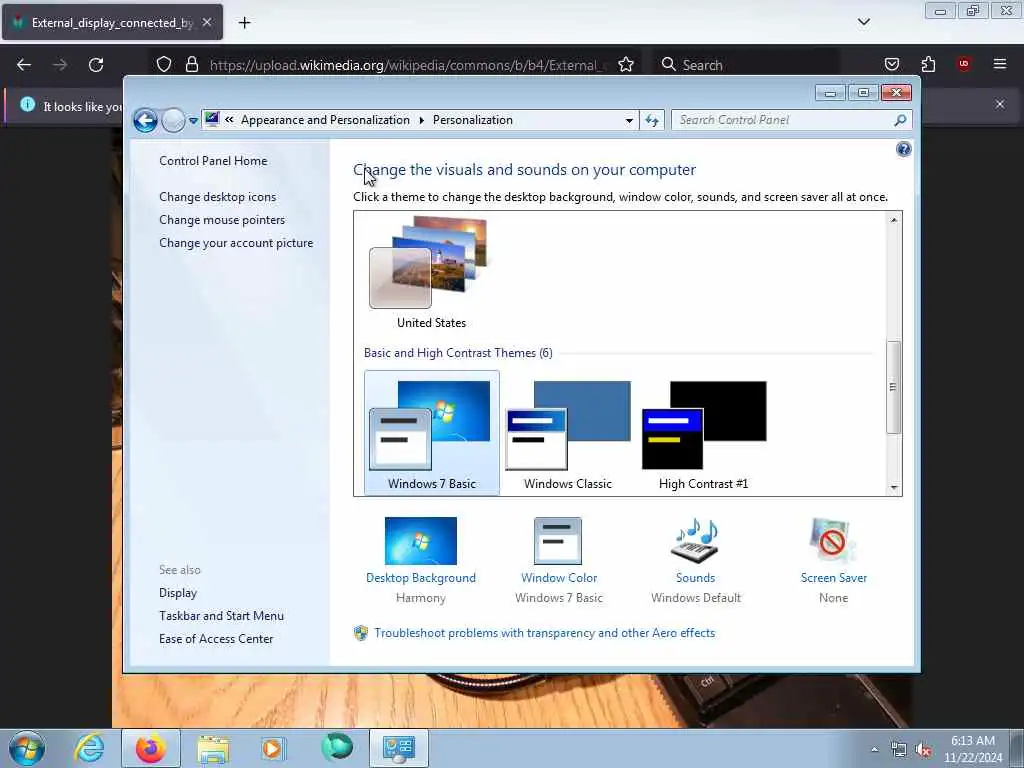
Task: Click the Personalization breadcrumb
Action: coord(473,120)
